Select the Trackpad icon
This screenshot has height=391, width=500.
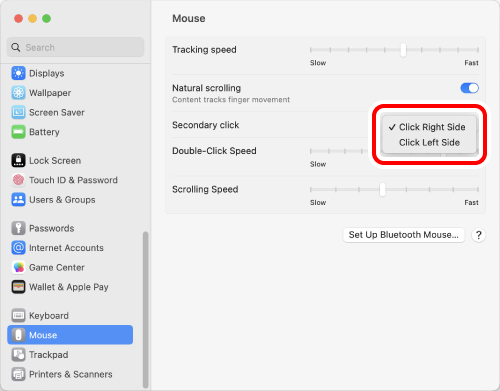[18, 355]
